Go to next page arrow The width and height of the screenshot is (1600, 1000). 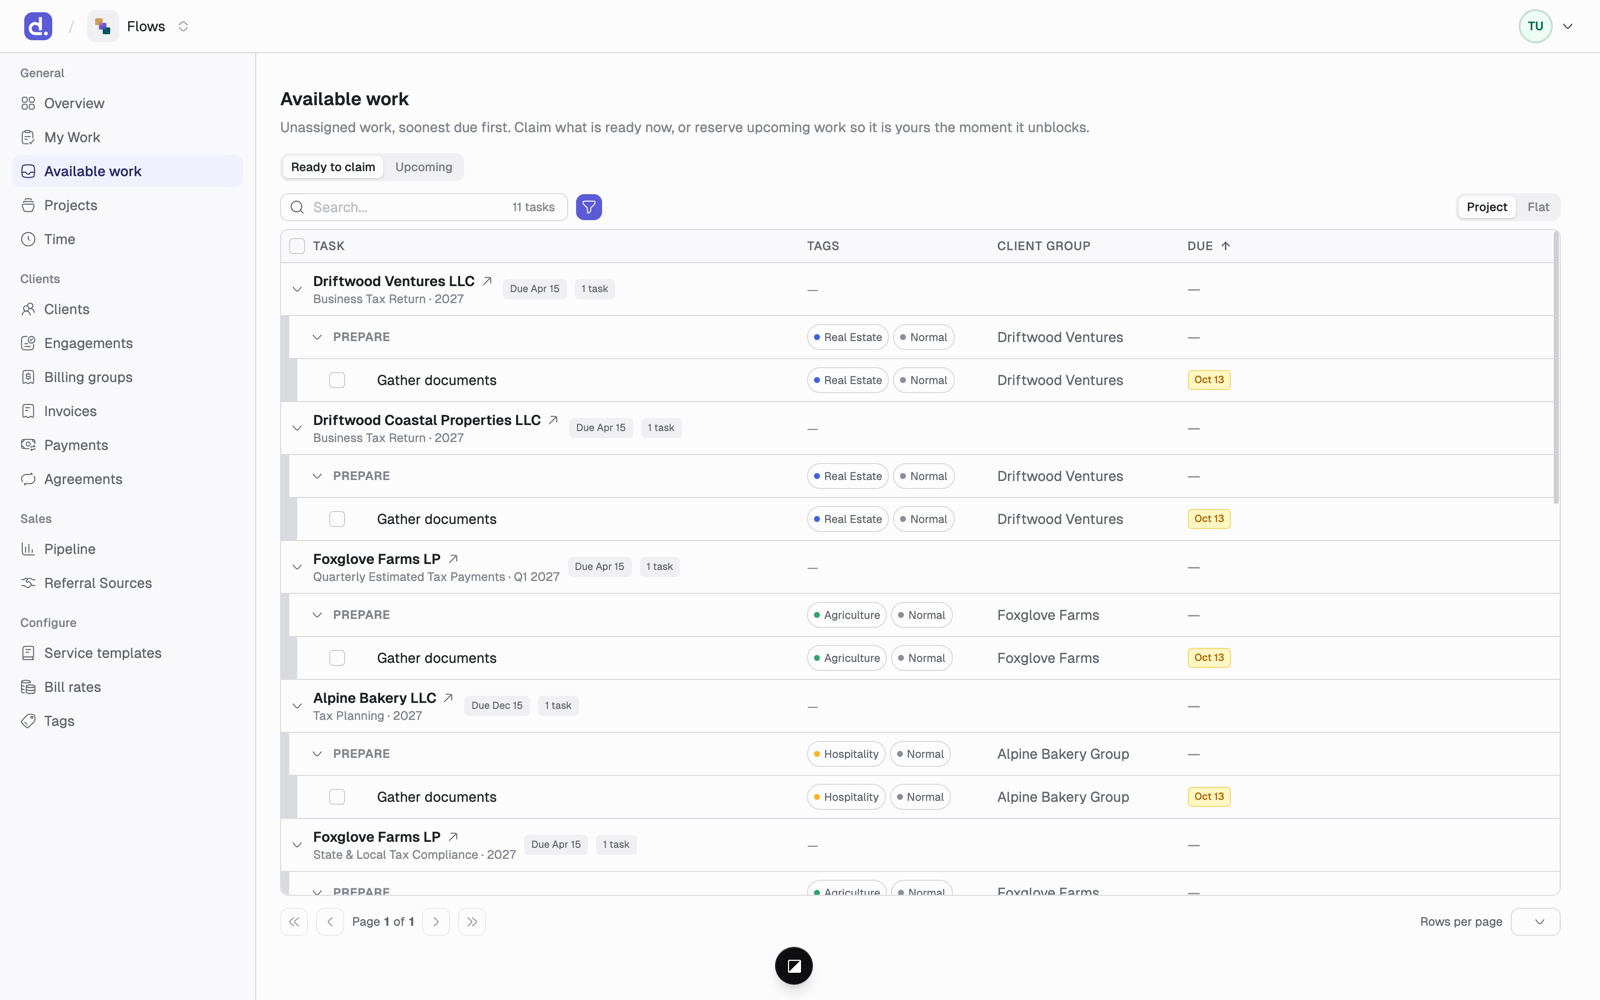pyautogui.click(x=436, y=922)
